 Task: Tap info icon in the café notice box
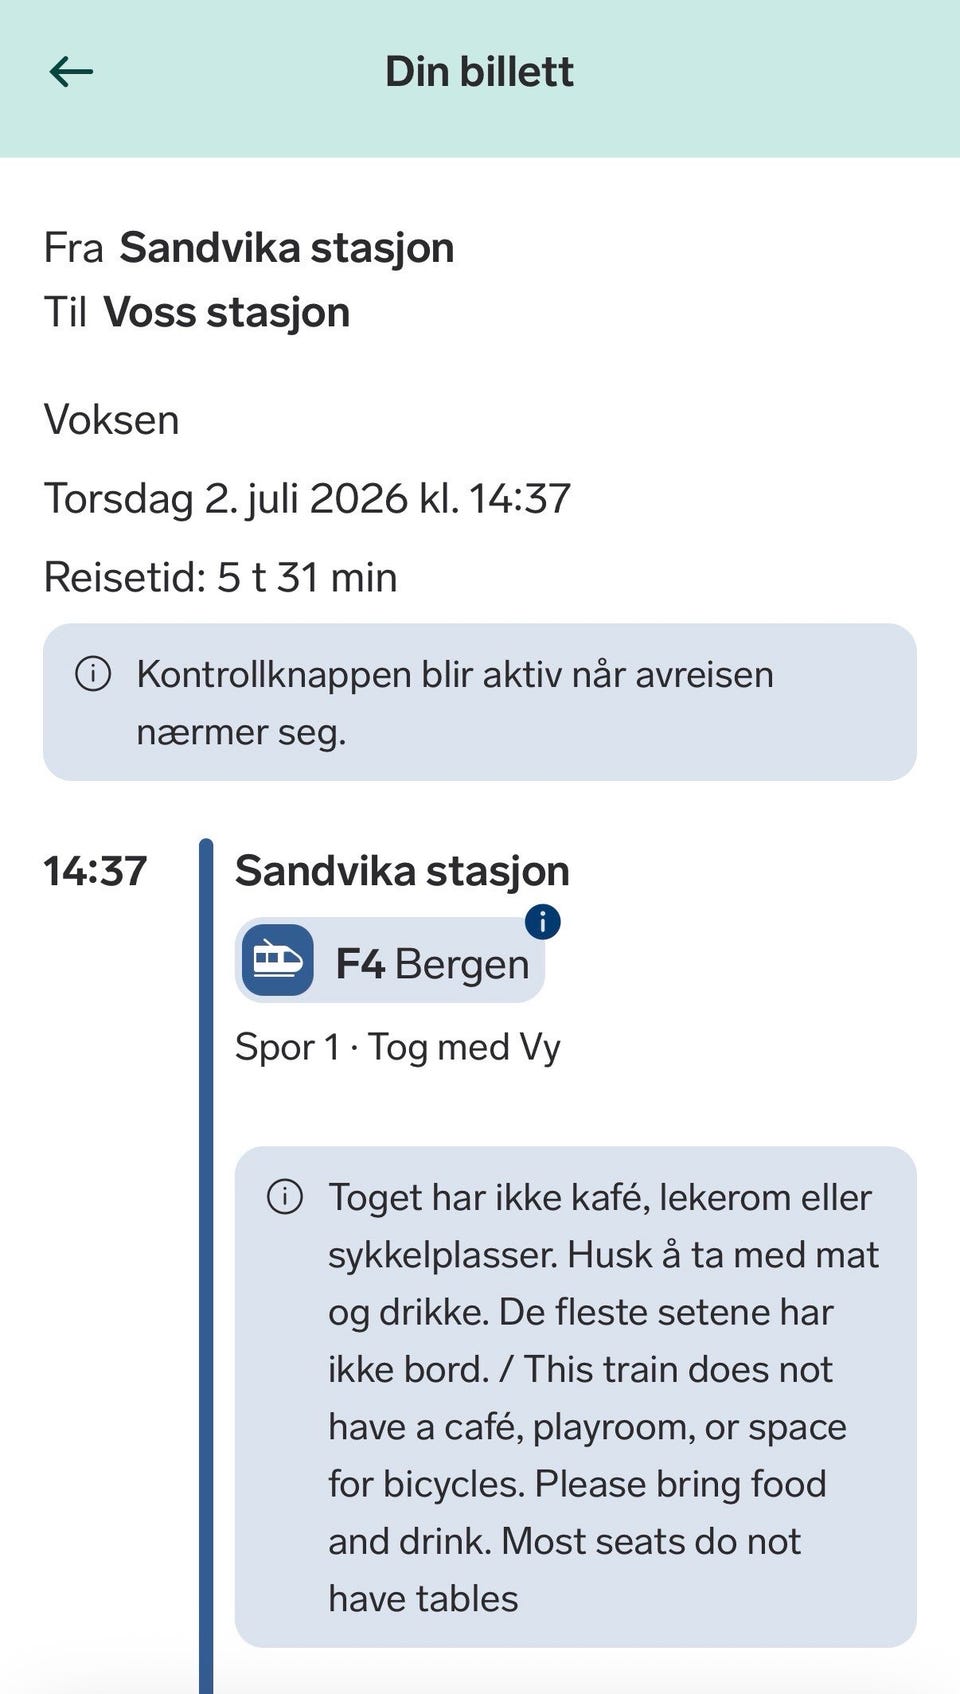pos(285,1196)
